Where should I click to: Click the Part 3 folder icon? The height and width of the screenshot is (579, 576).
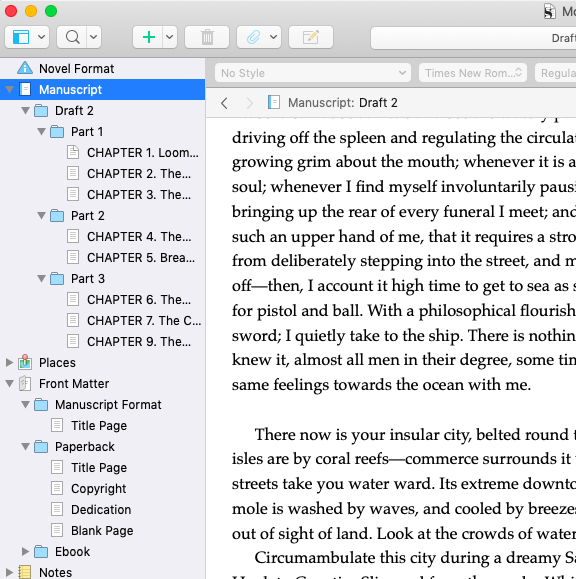57,278
